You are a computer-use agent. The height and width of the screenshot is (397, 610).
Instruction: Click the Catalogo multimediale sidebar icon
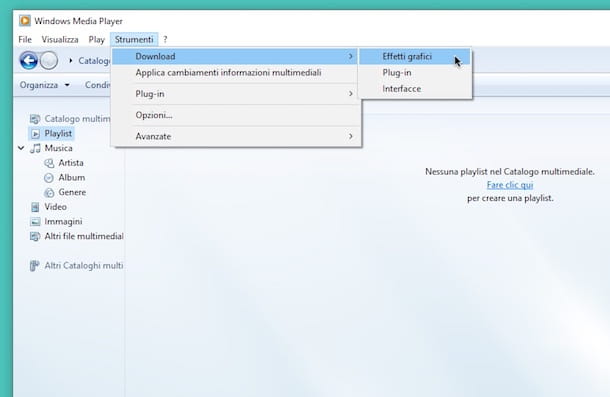[x=35, y=119]
